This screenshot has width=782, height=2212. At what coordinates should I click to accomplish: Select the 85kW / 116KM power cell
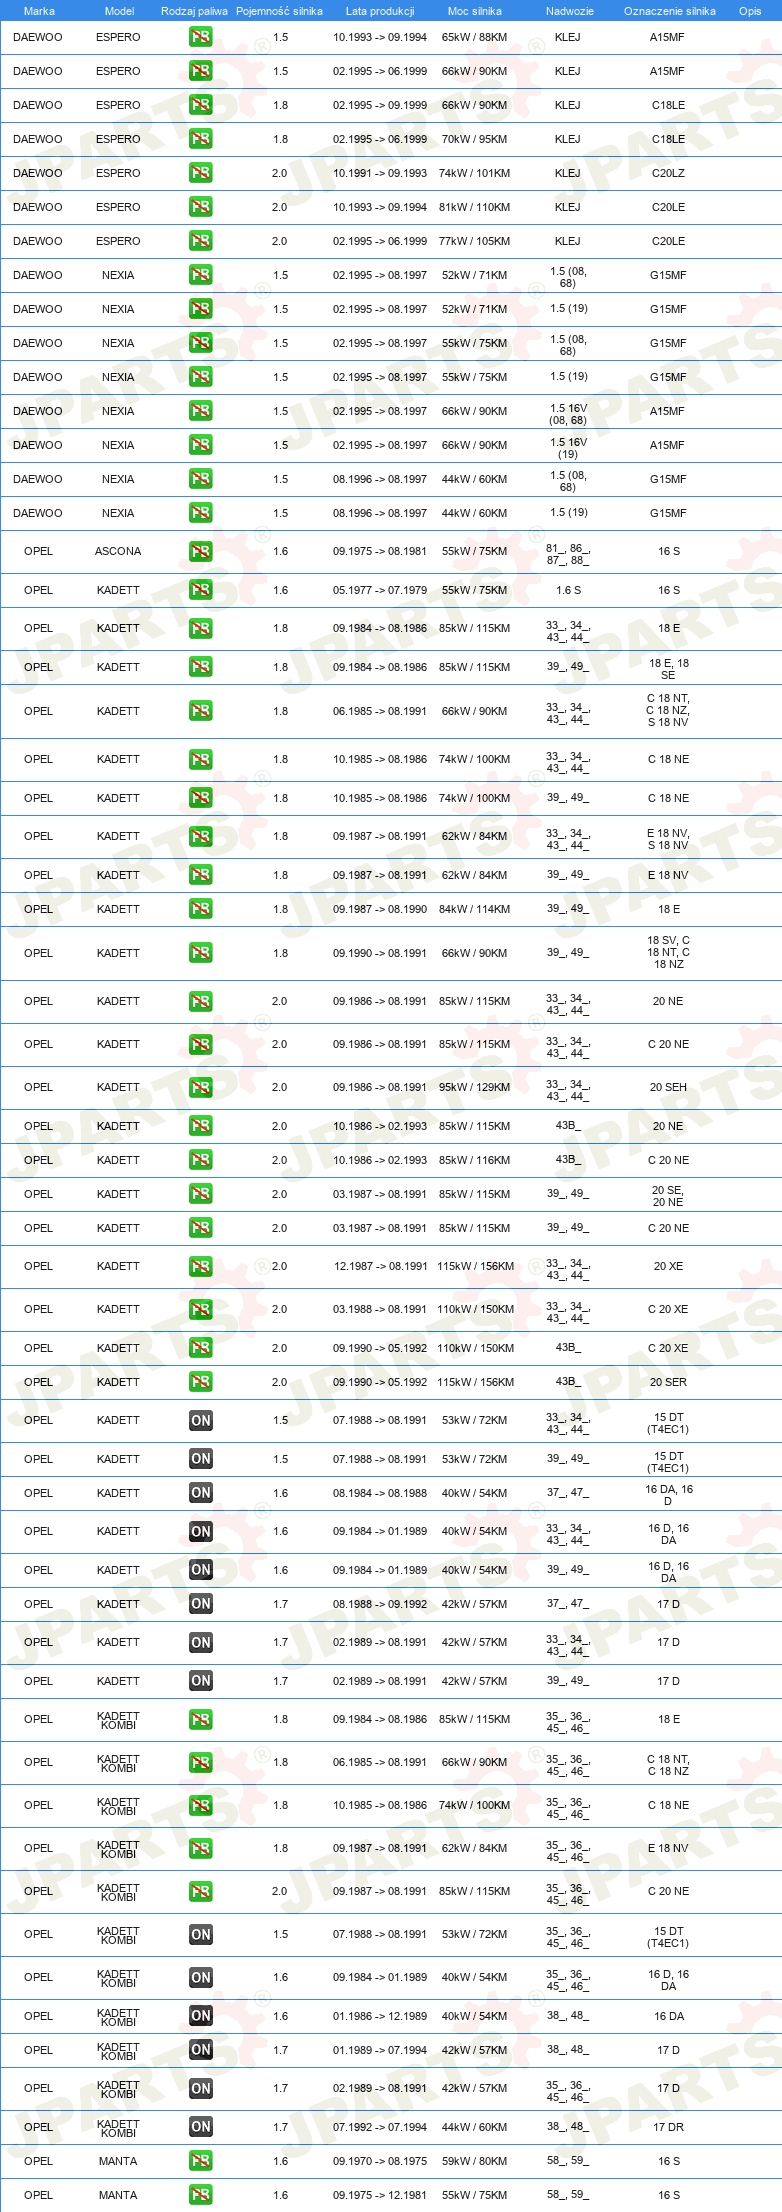click(474, 1160)
